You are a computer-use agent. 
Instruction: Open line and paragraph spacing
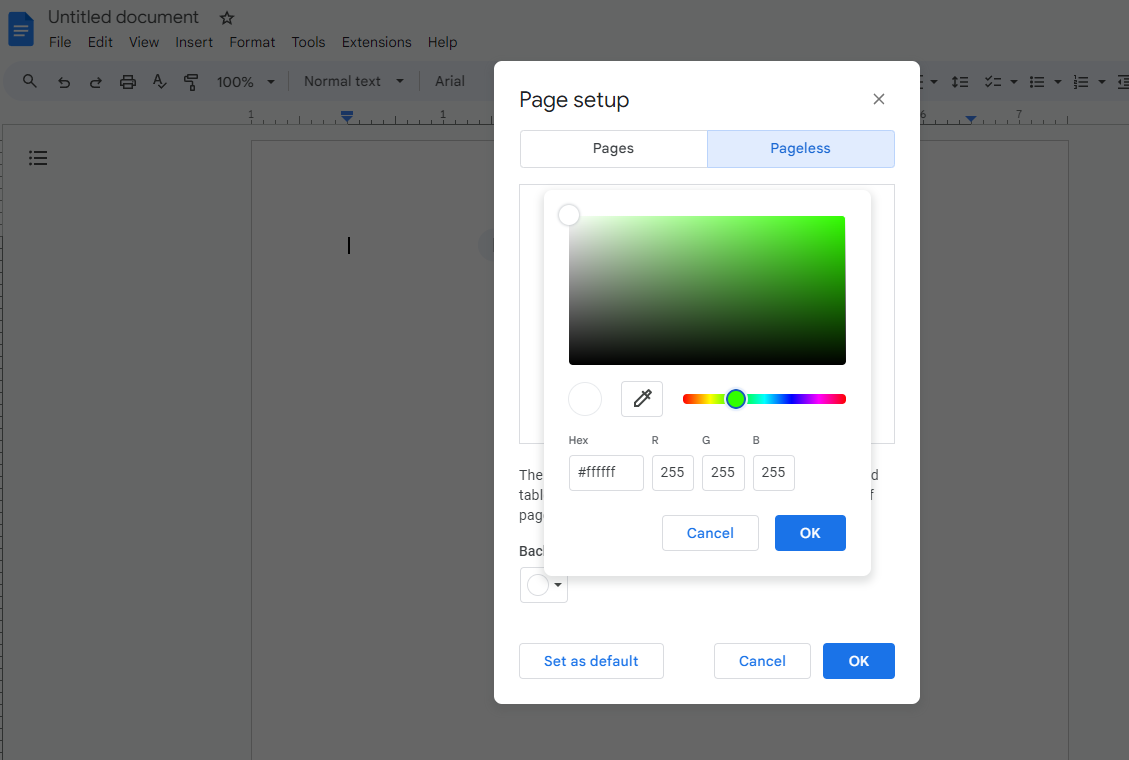[960, 82]
